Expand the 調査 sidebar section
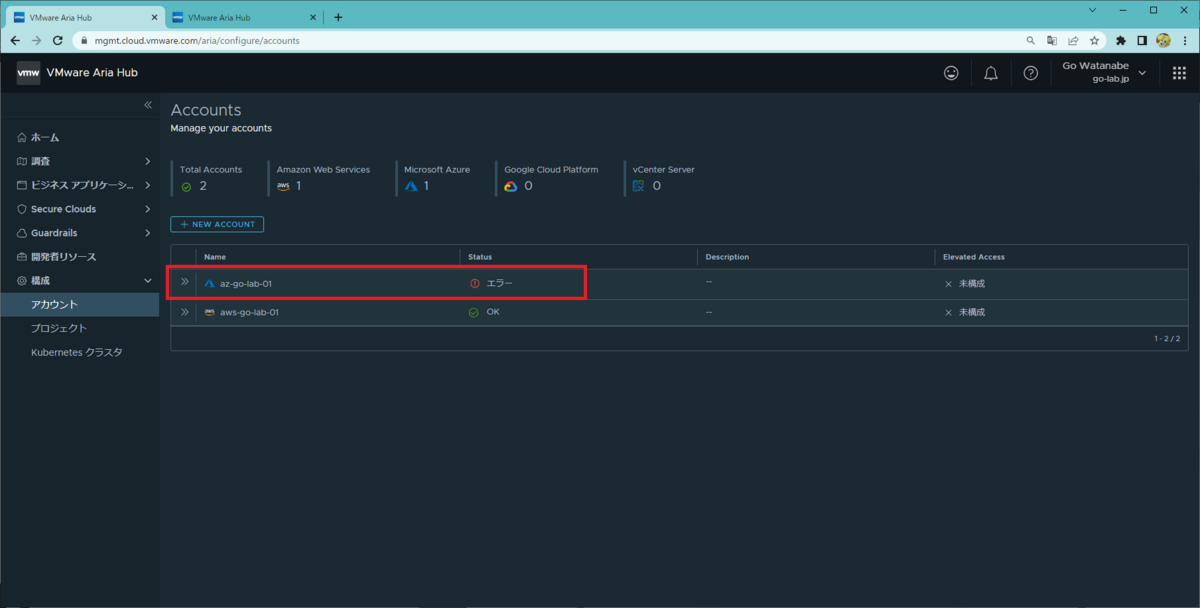Image resolution: width=1200 pixels, height=608 pixels. 147,161
